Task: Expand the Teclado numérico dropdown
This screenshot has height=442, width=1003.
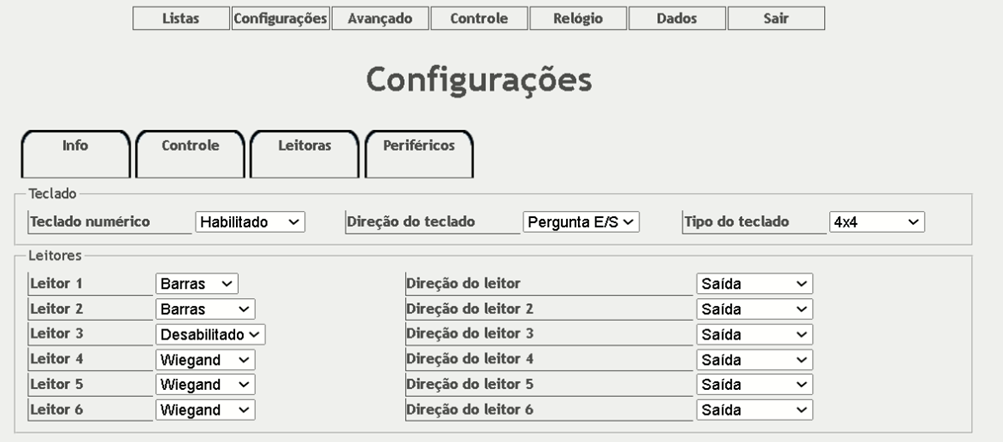Action: 250,222
